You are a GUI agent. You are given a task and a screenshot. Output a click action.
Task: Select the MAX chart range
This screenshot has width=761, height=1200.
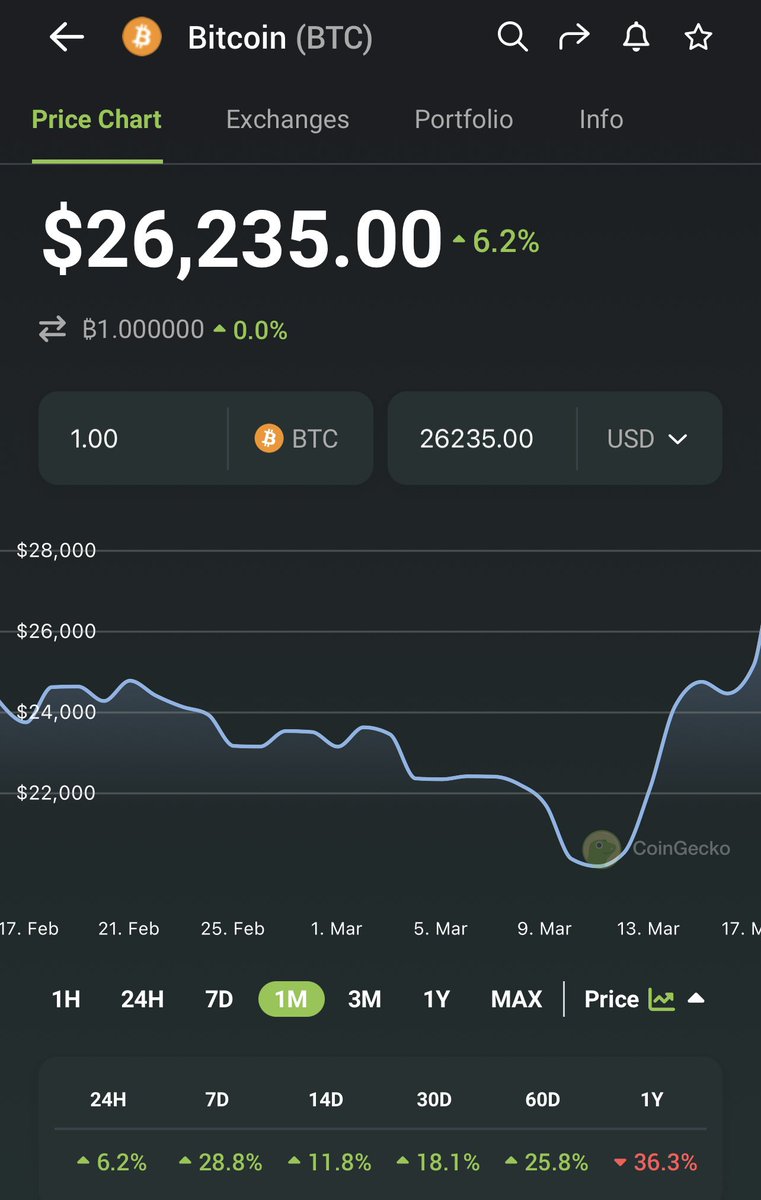[x=517, y=999]
